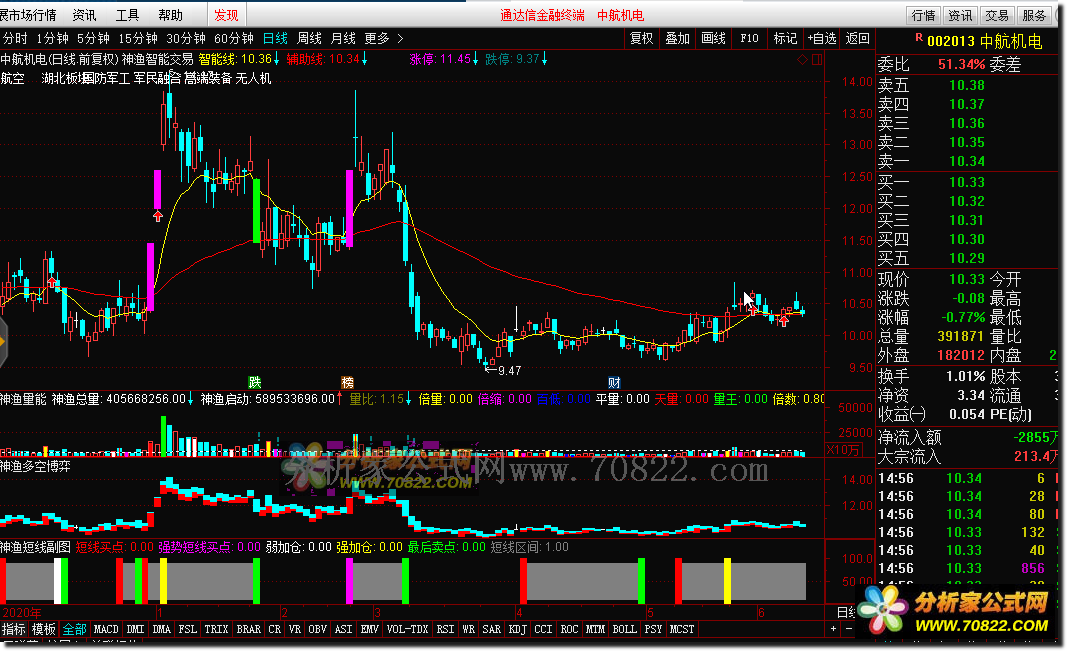Click the 卖一 10.34 quote row
The height and width of the screenshot is (651, 1068).
point(967,161)
